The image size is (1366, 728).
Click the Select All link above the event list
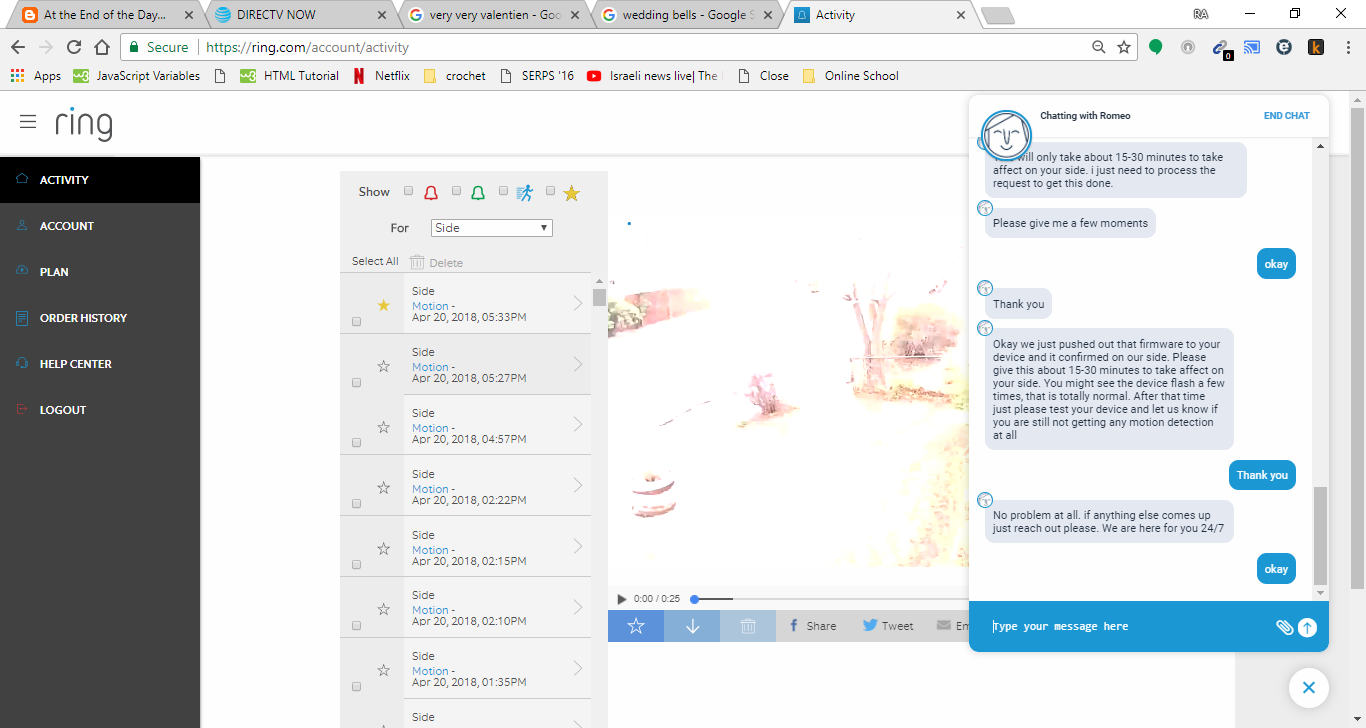click(373, 260)
